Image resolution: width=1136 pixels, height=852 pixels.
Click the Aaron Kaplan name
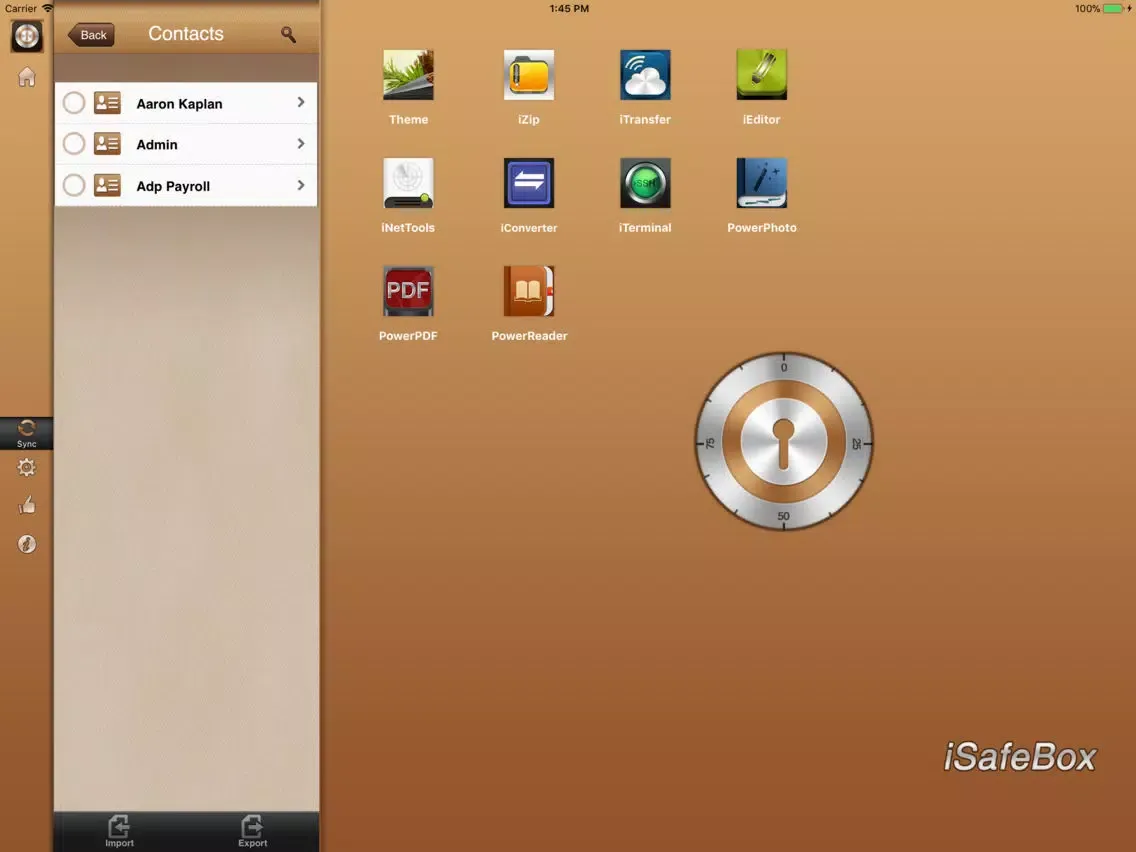(x=179, y=104)
